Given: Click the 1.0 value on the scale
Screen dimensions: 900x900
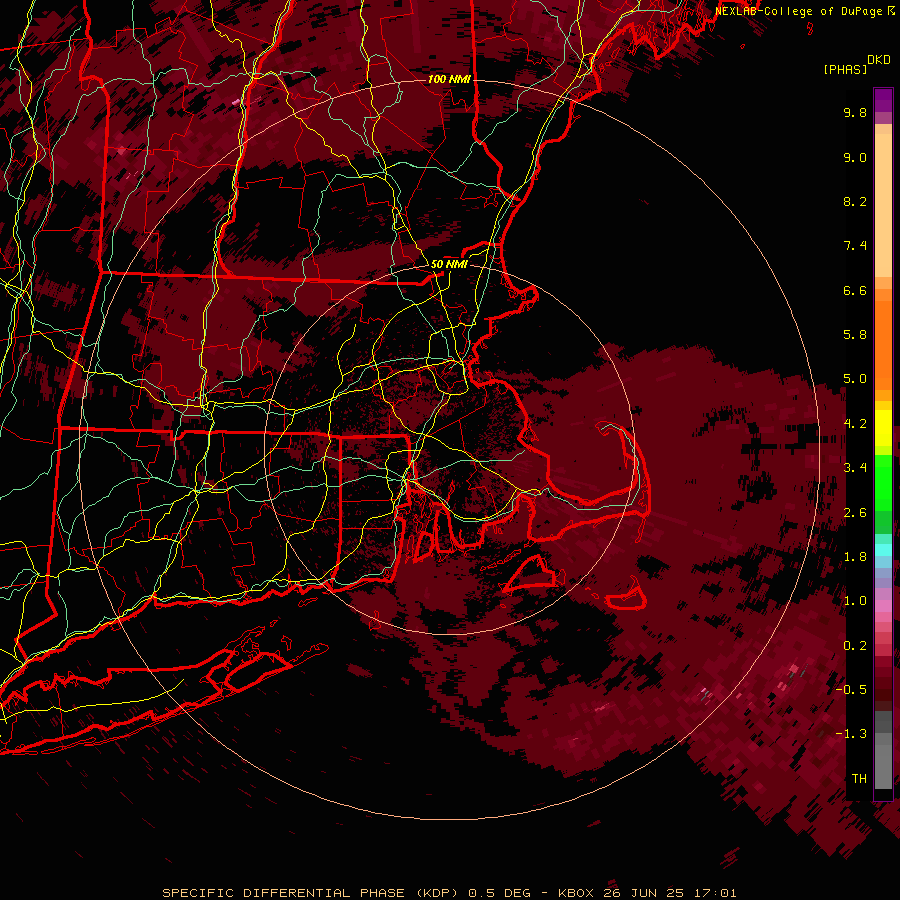Looking at the screenshot, I should [x=855, y=601].
